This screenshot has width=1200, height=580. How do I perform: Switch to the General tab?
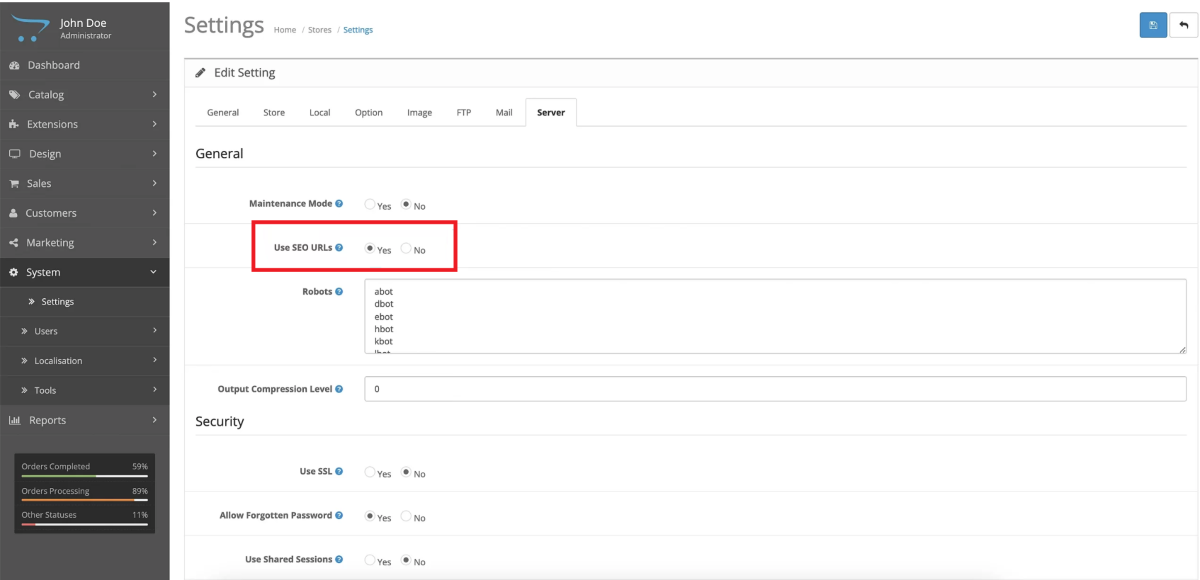(x=223, y=112)
